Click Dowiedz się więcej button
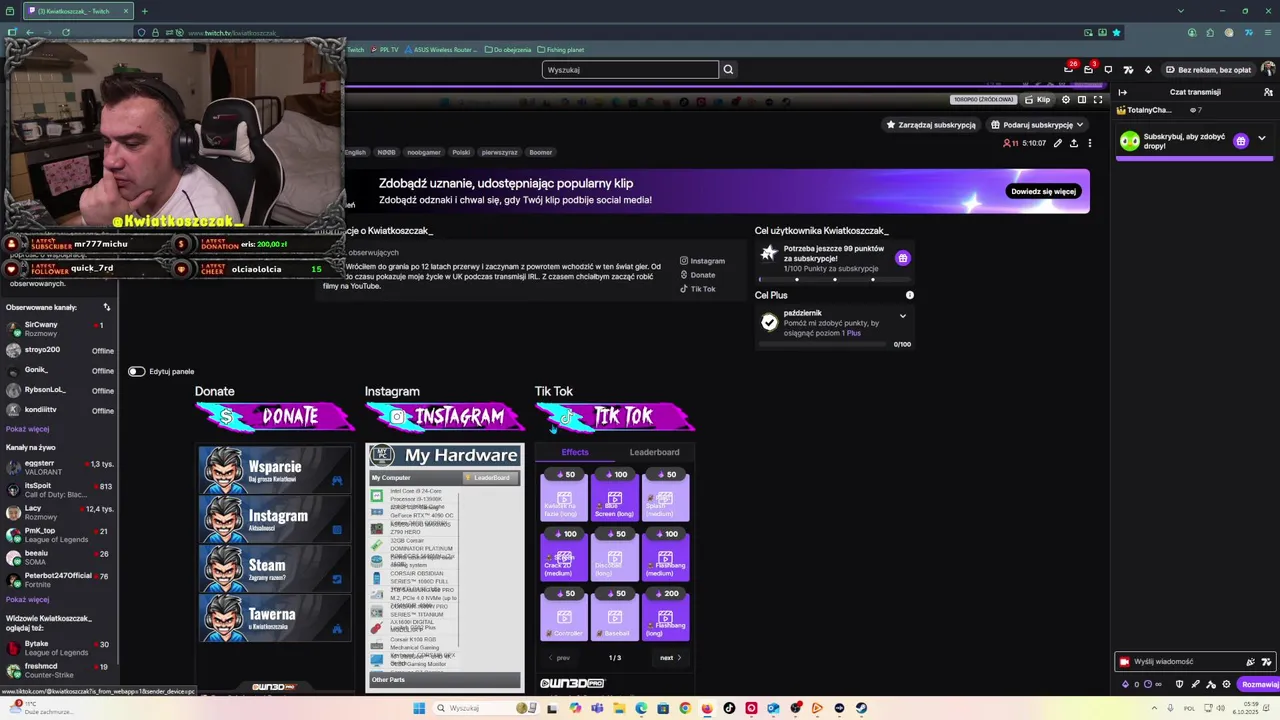1280x720 pixels. pos(1043,191)
